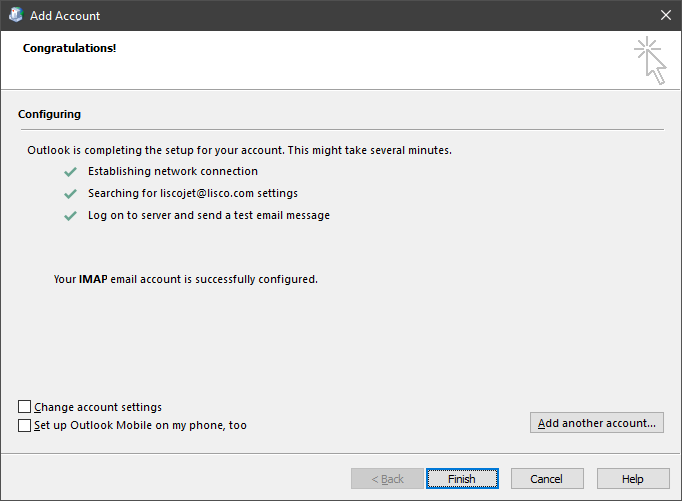The width and height of the screenshot is (682, 501).
Task: Click the checkmark next to Searching for settings
Action: (x=70, y=194)
